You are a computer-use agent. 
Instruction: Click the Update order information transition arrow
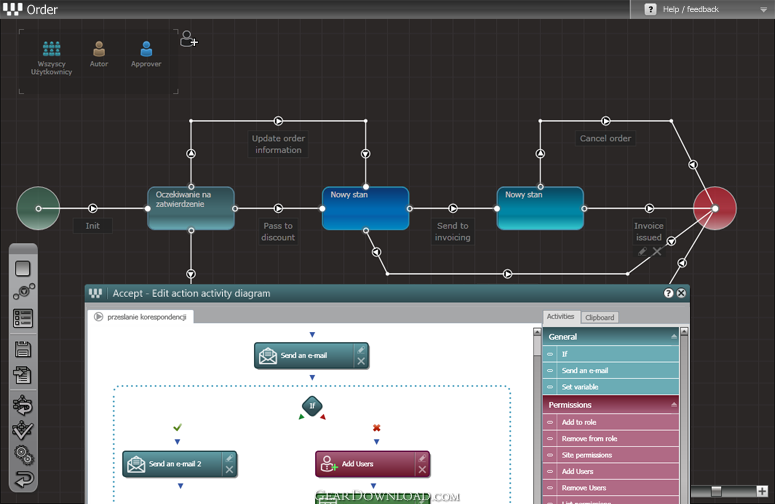[278, 121]
